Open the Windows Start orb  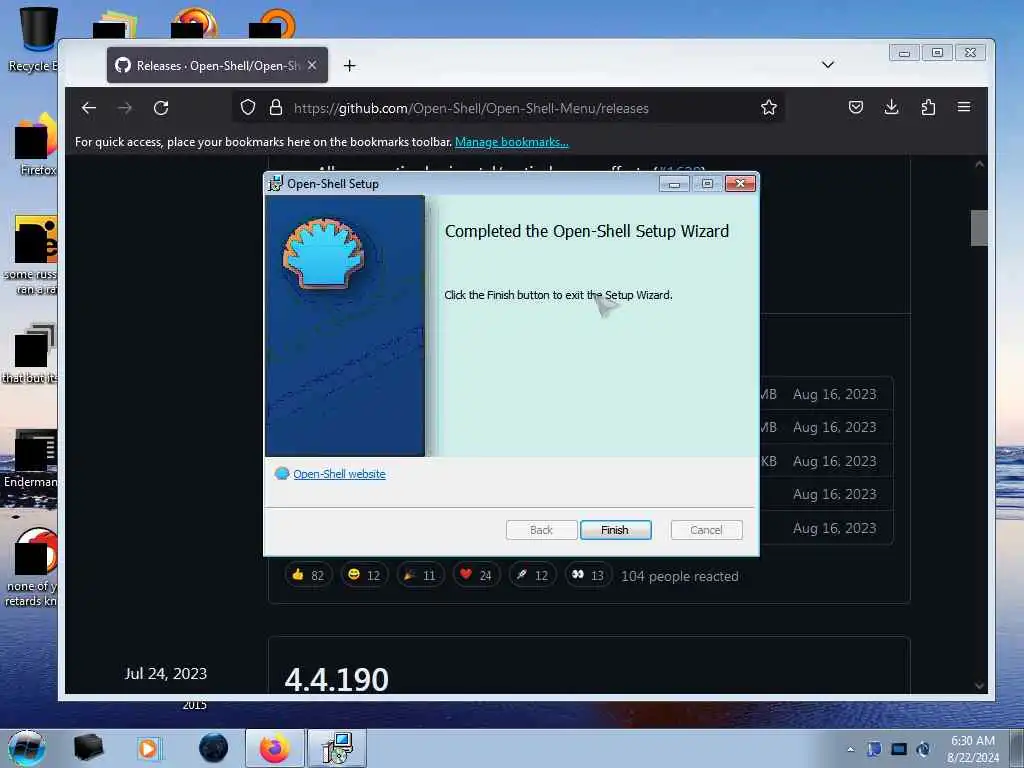[27, 748]
